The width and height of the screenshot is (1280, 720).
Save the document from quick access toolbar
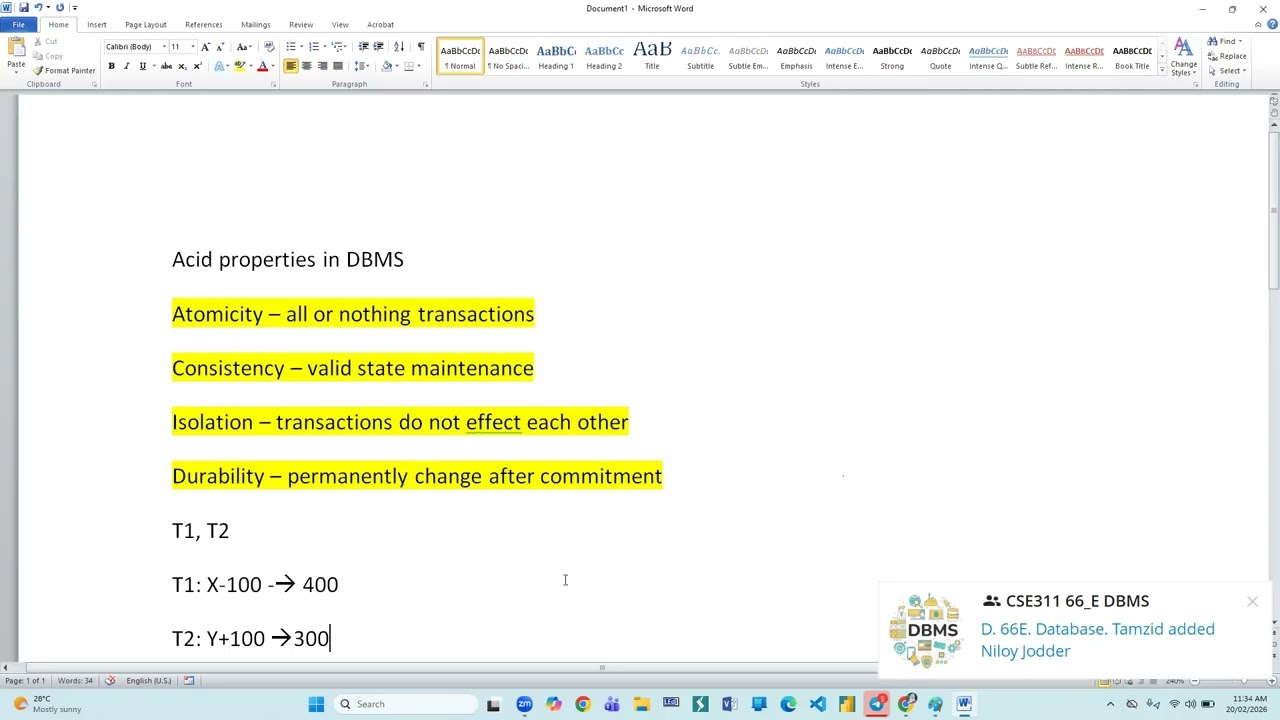(x=24, y=8)
